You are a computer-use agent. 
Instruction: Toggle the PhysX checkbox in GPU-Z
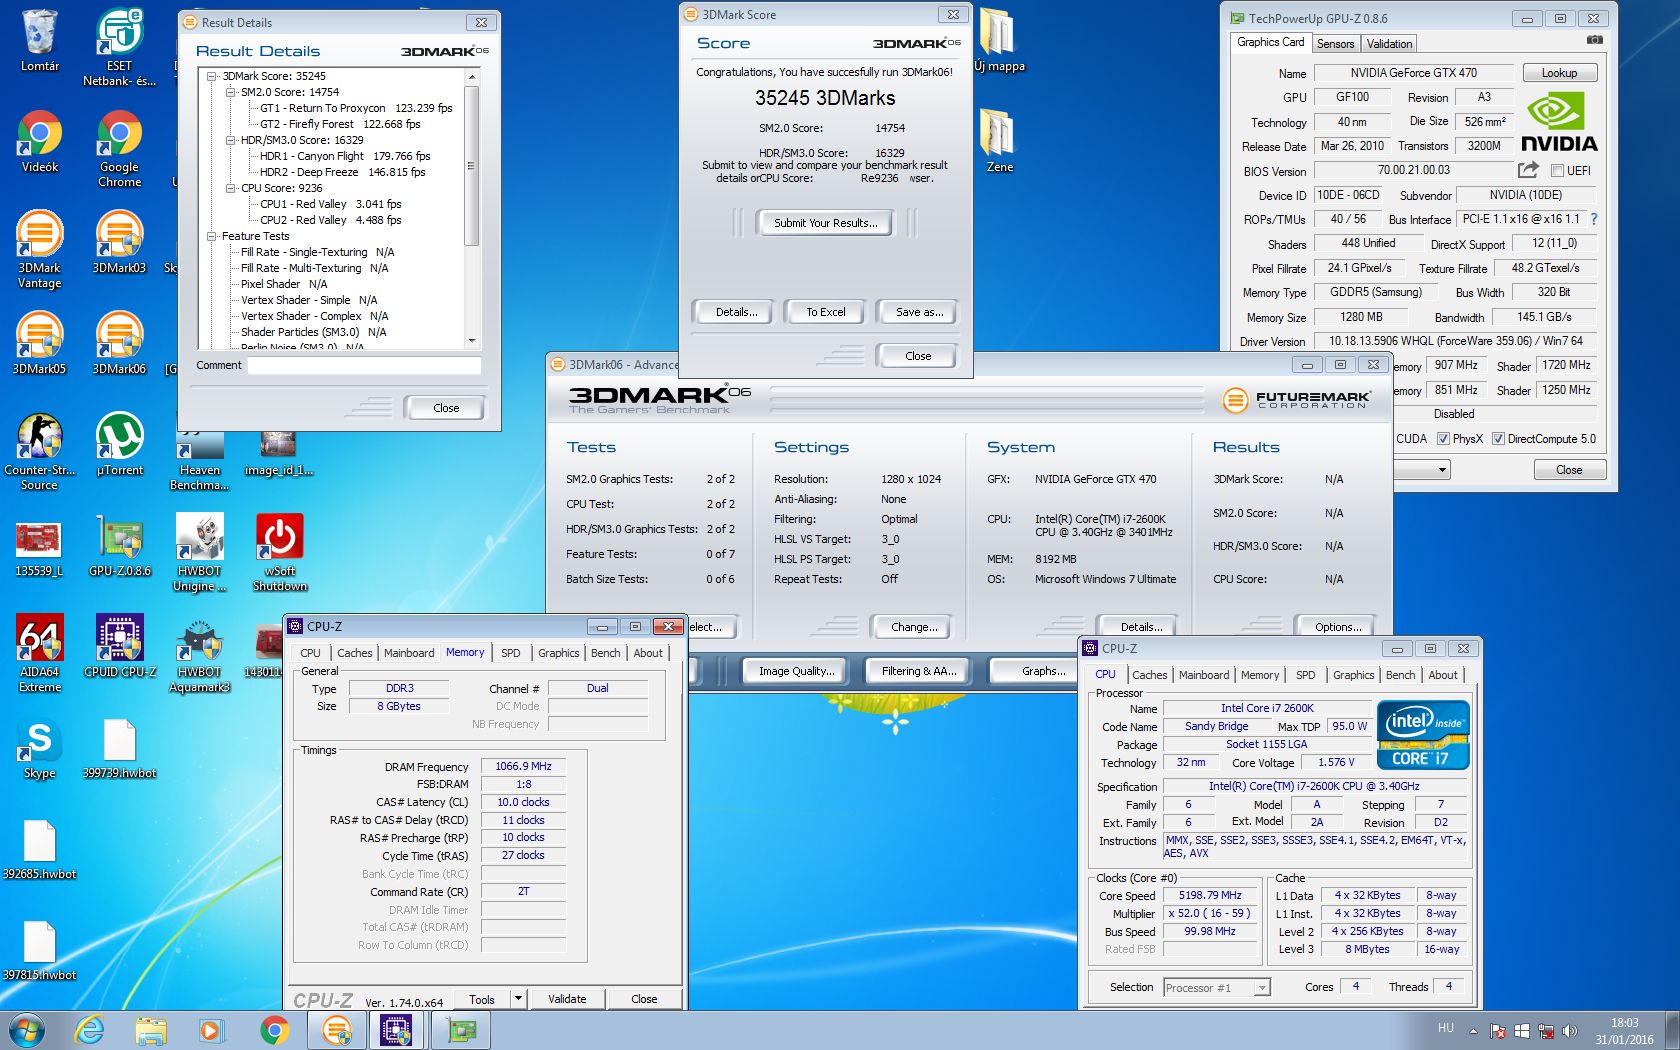point(1443,439)
